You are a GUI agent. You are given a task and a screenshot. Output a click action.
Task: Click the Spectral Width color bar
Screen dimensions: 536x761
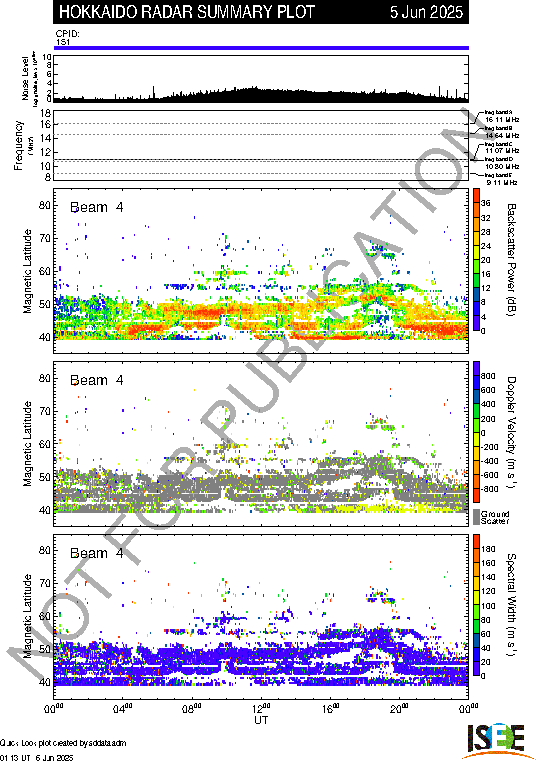[x=477, y=605]
